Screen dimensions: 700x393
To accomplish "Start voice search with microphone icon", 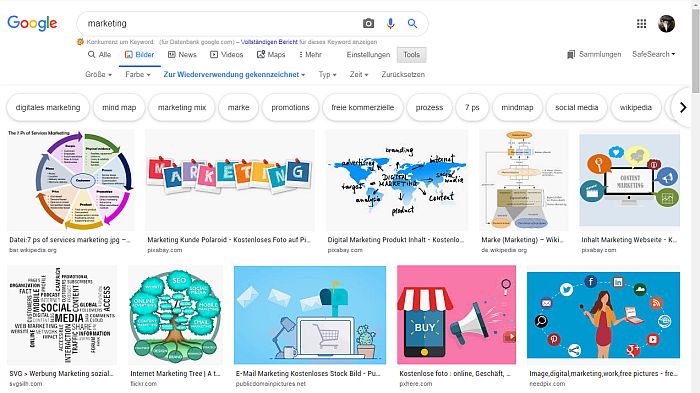I will tap(391, 23).
